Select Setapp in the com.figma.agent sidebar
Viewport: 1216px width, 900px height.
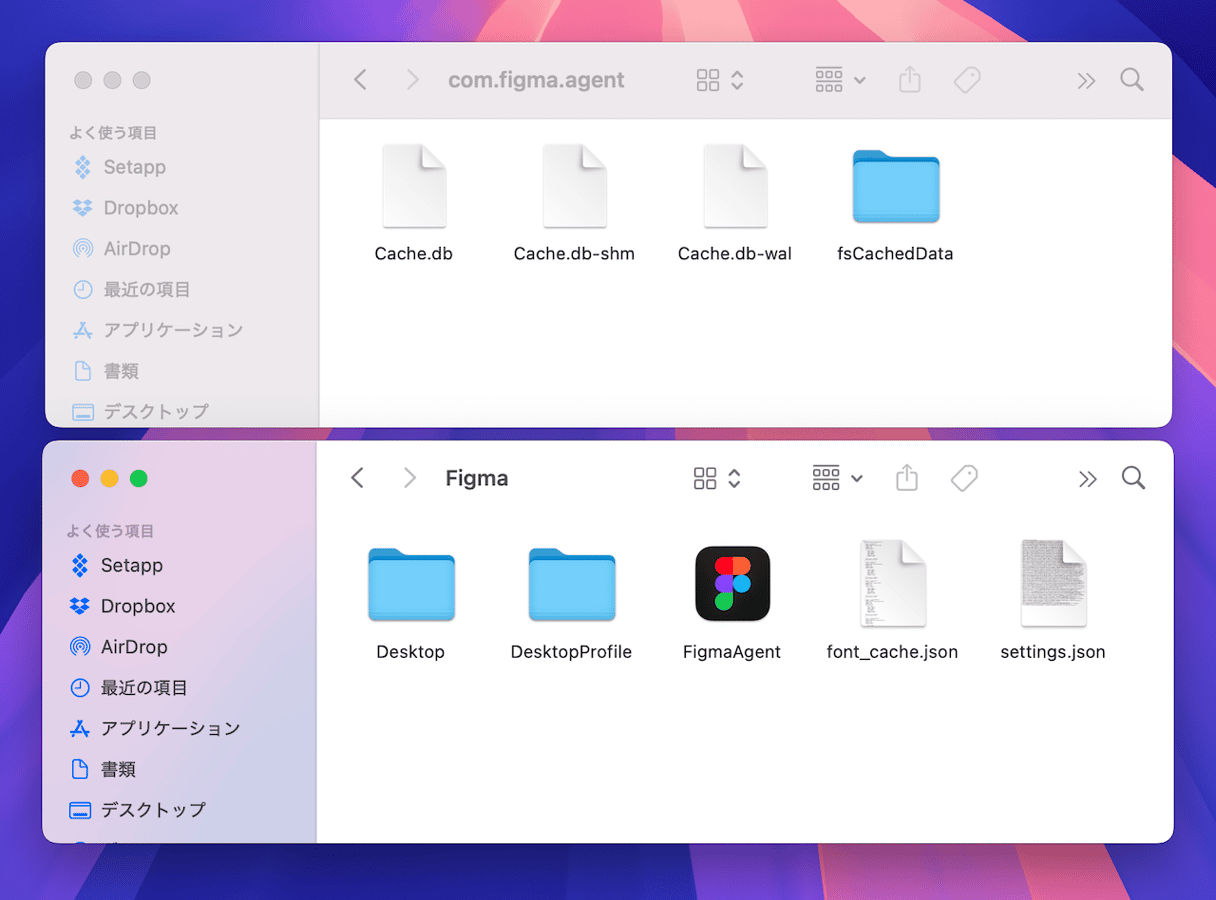click(134, 167)
